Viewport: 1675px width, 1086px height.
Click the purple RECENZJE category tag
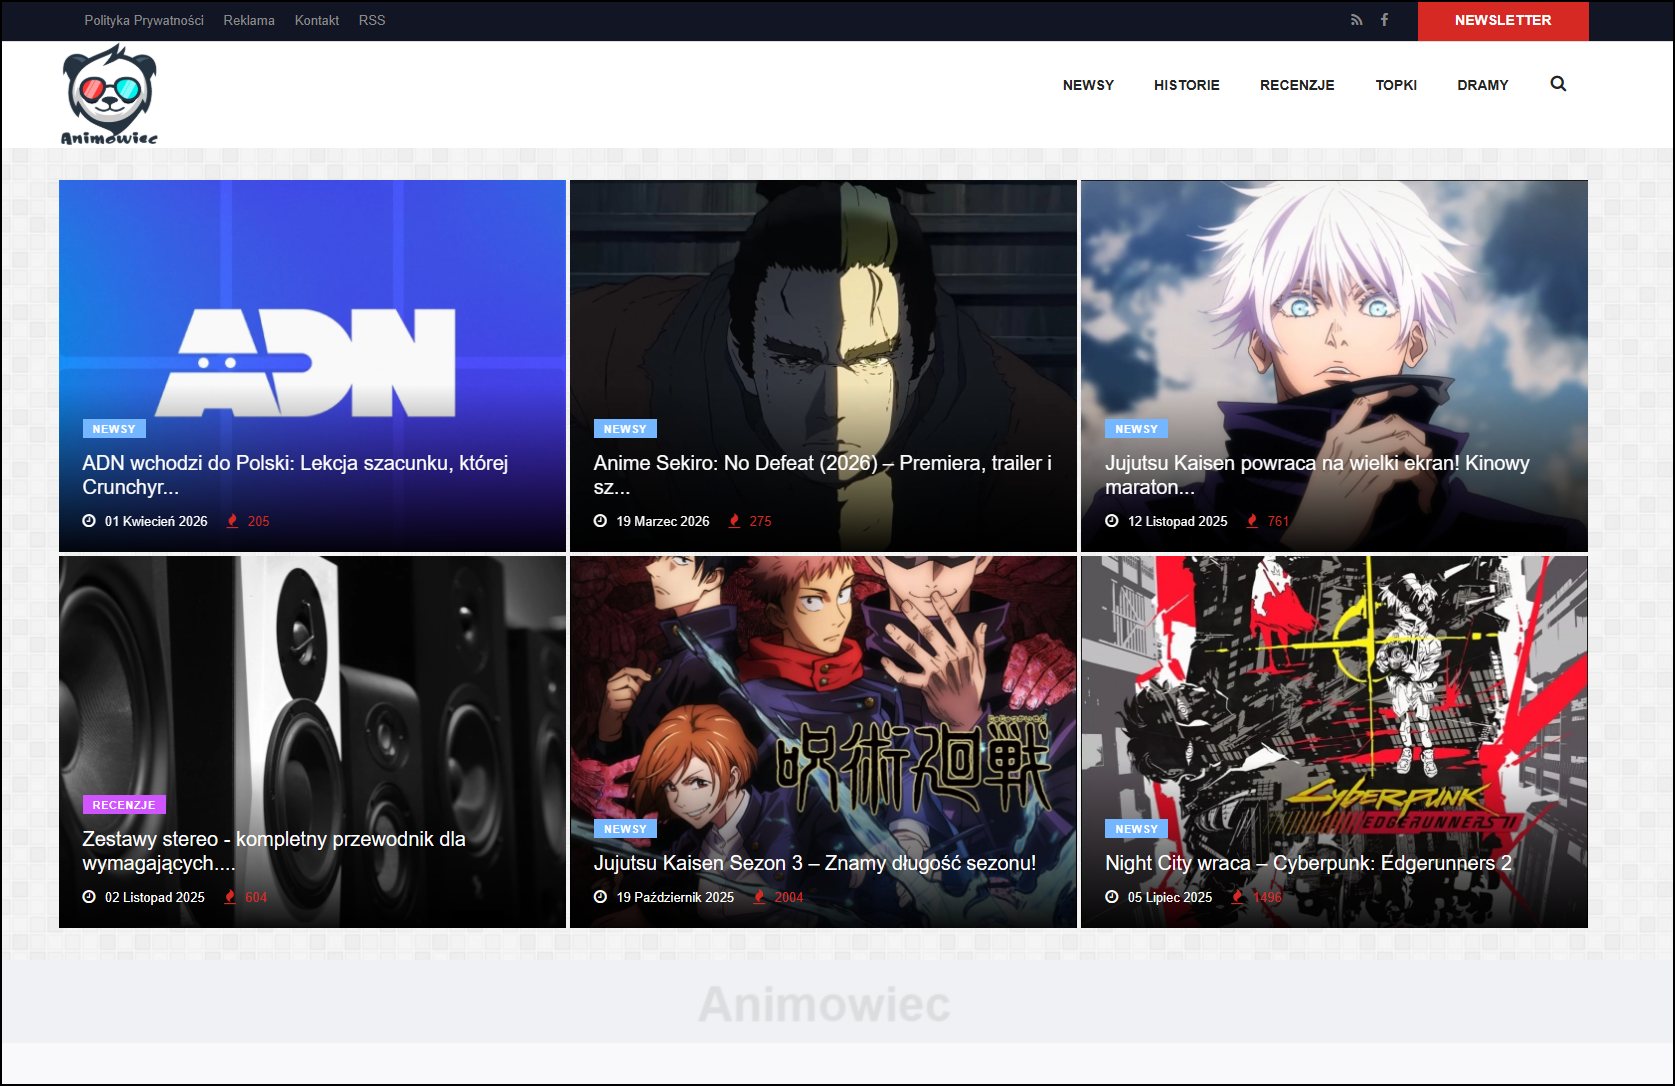tap(124, 805)
